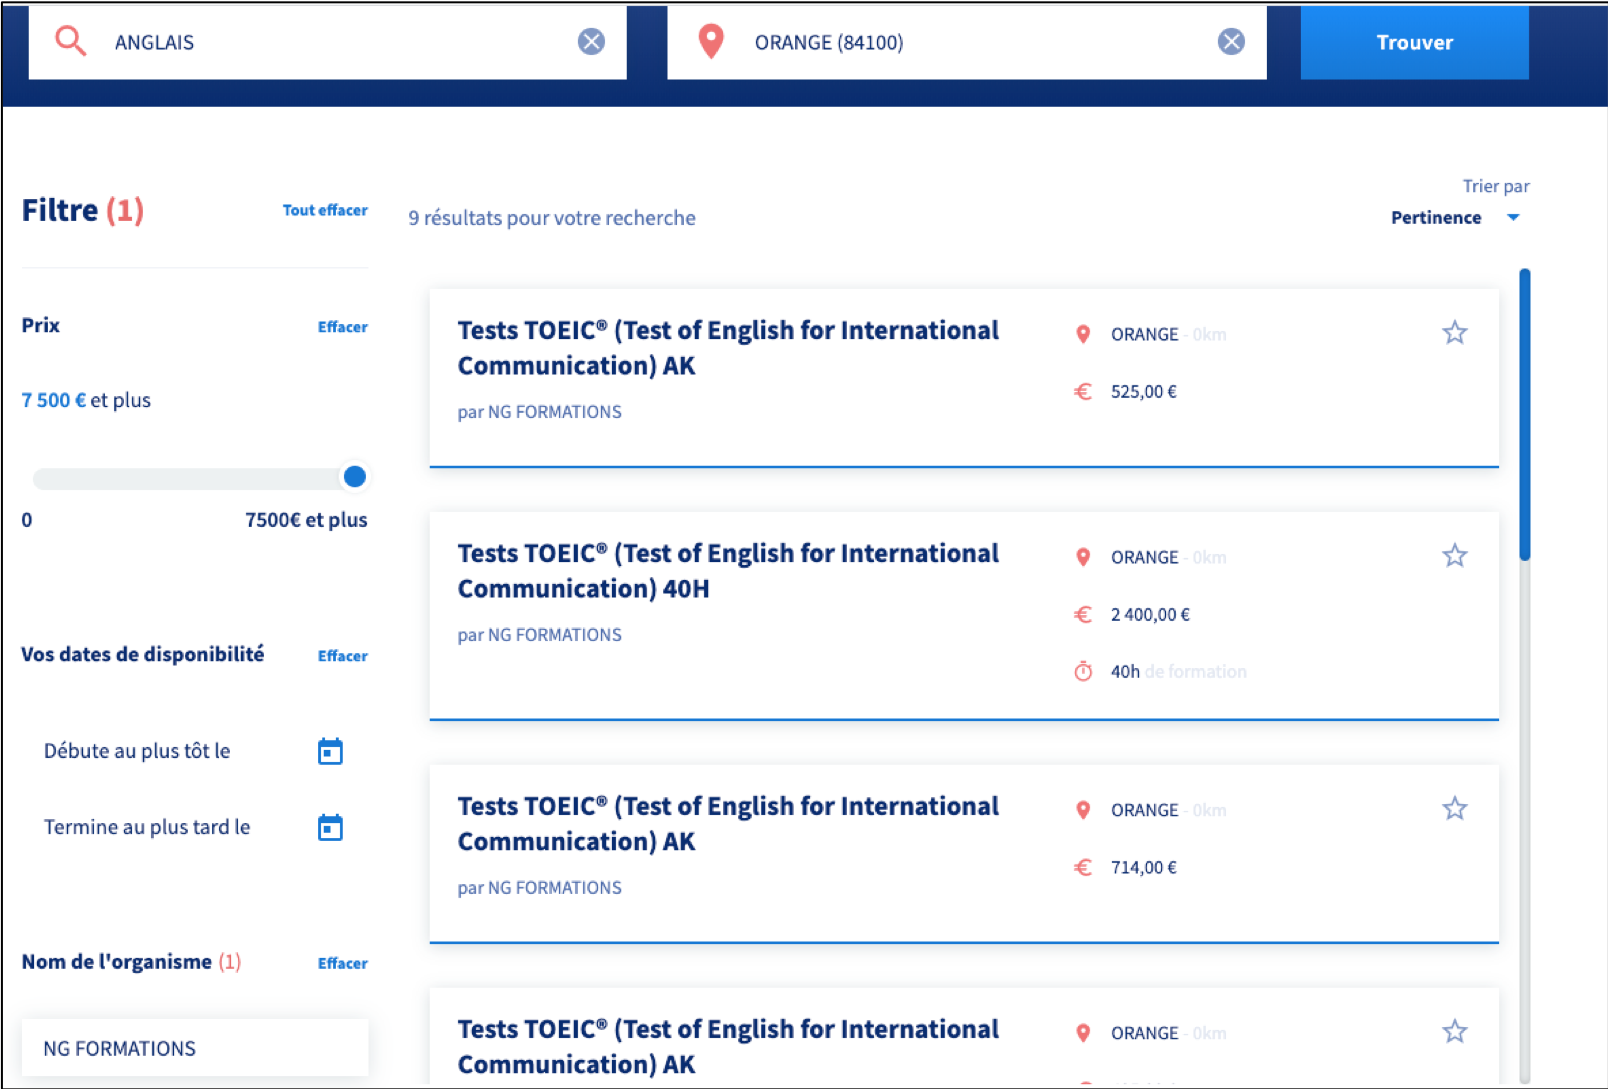Click the 40h de formation duration text

click(1178, 672)
